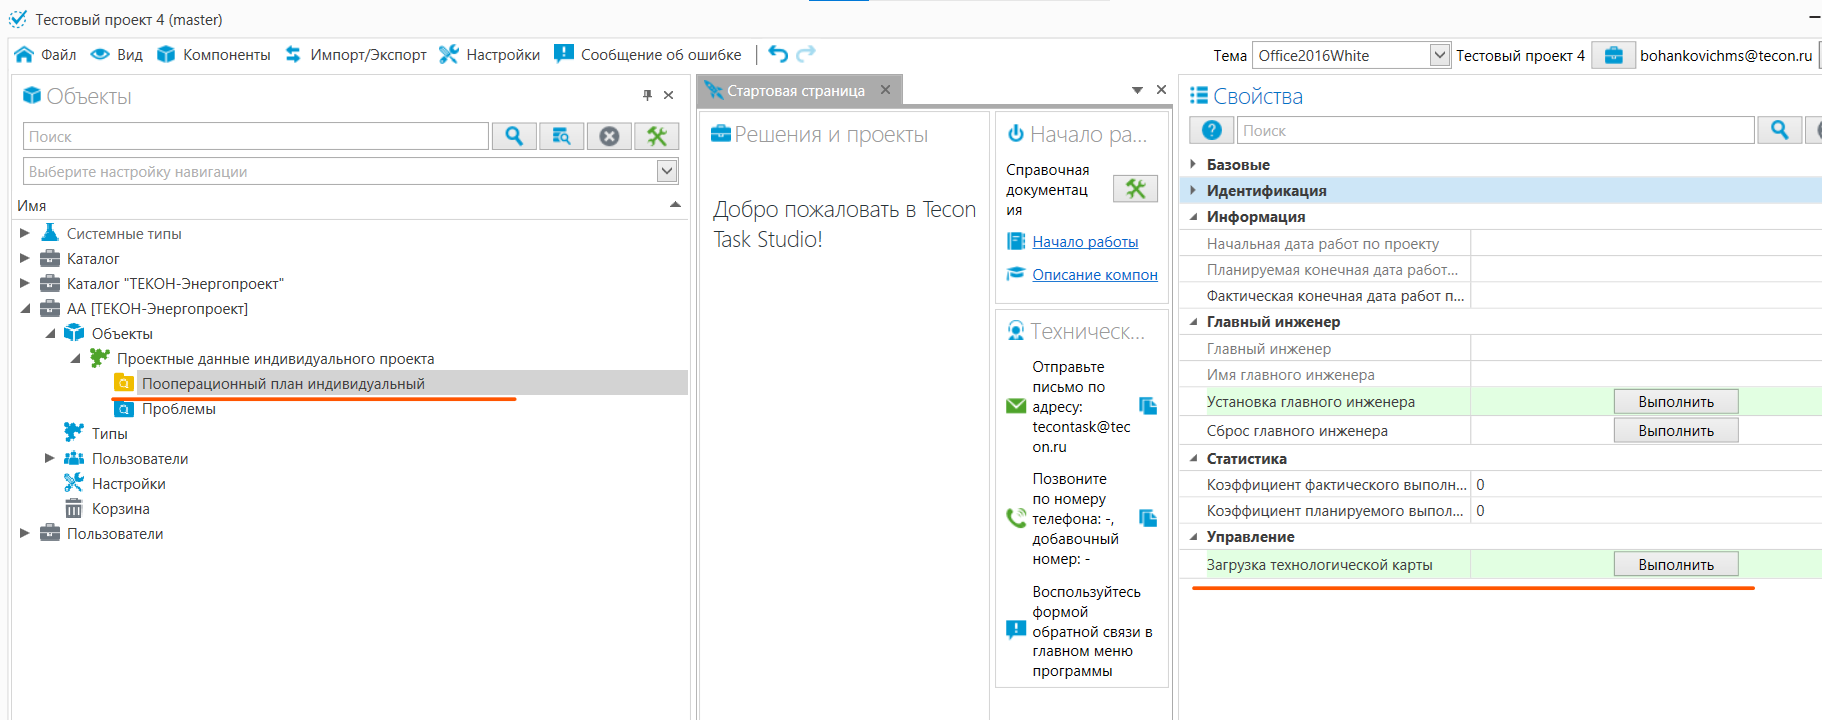
Task: Pin the Objects panel
Action: tap(647, 95)
